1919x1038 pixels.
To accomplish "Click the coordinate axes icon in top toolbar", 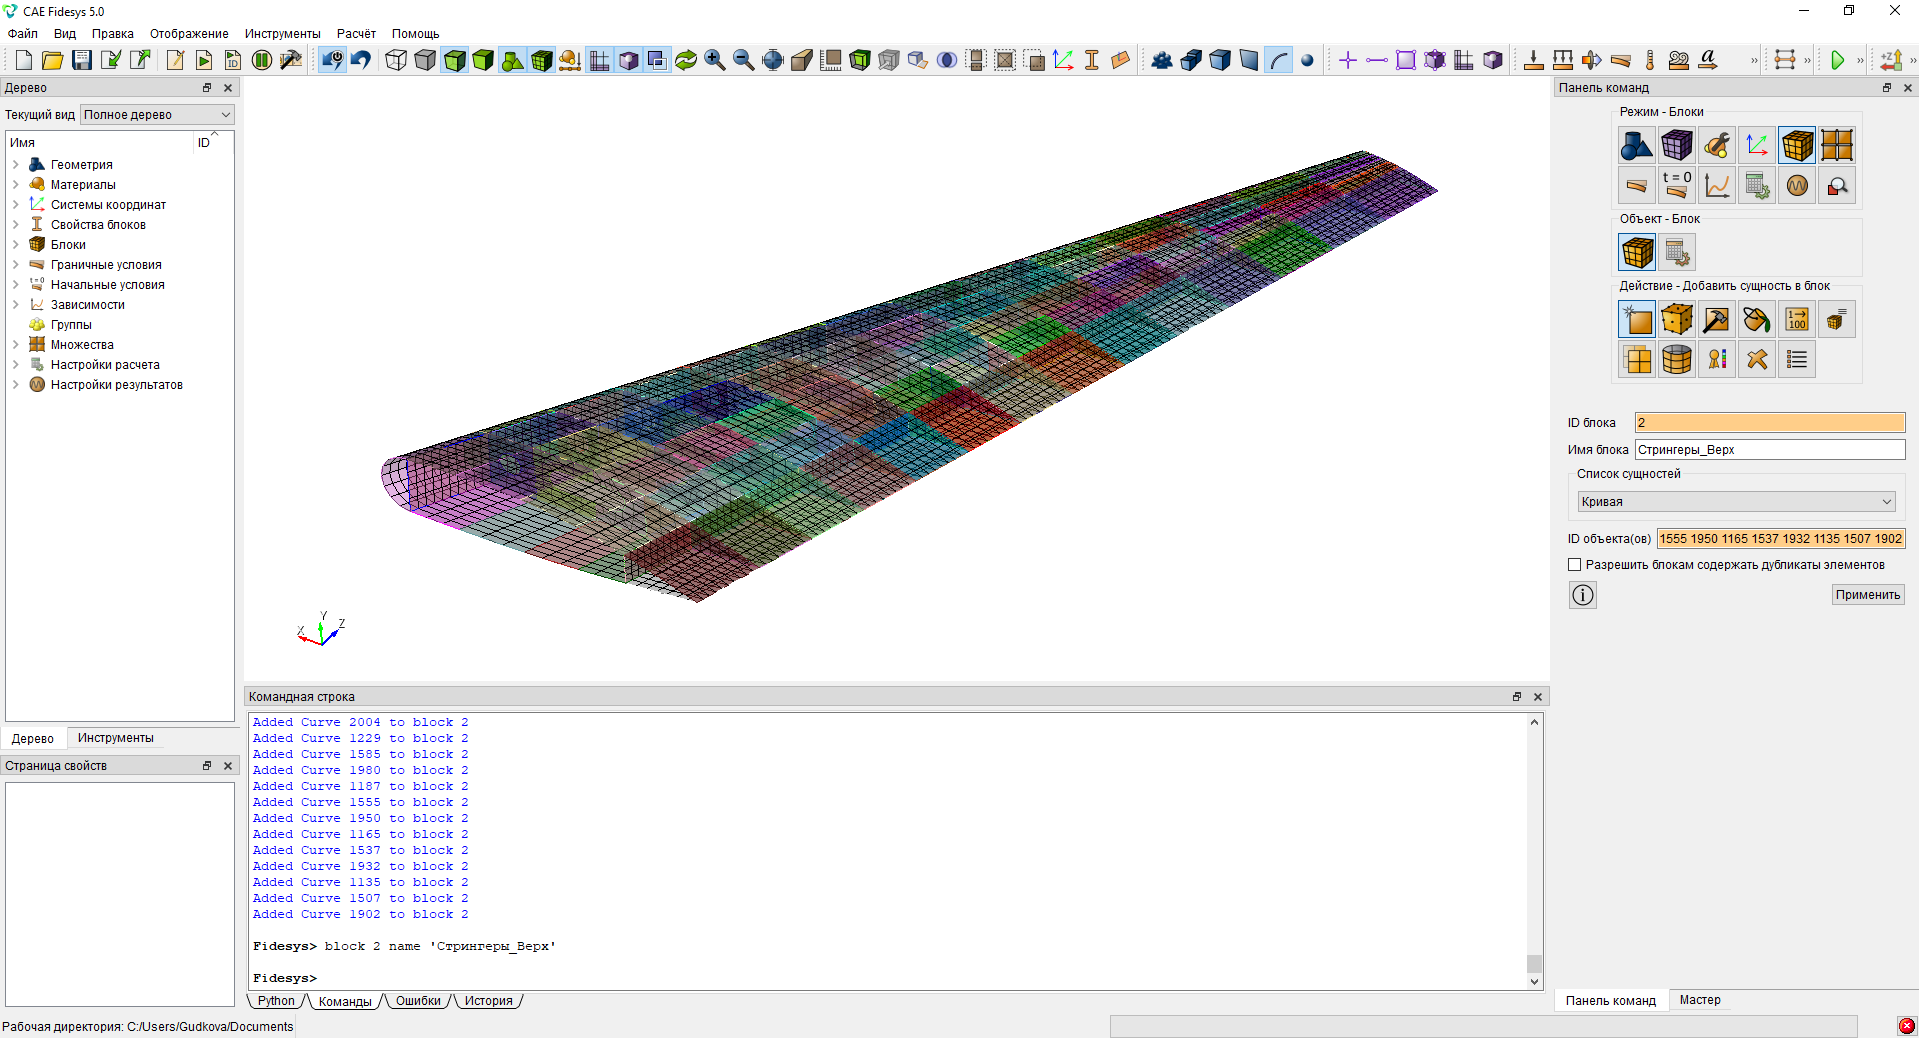I will 1063,60.
